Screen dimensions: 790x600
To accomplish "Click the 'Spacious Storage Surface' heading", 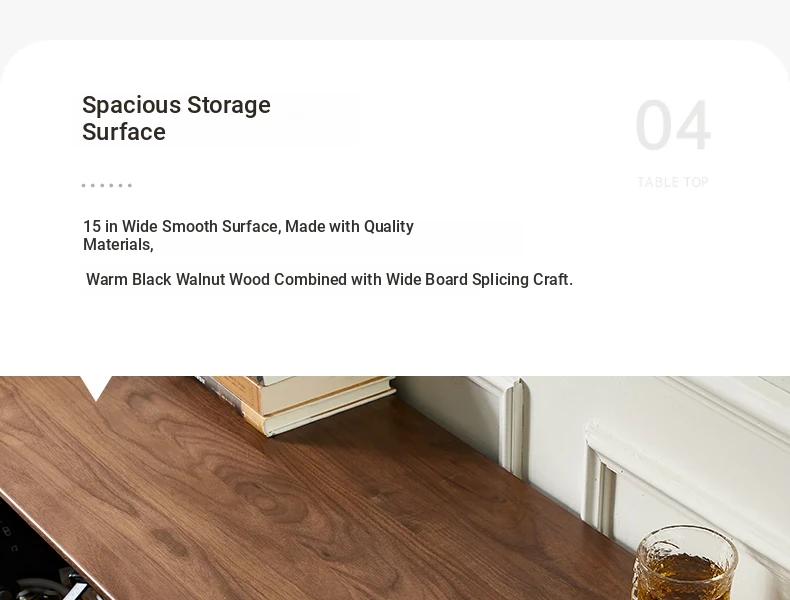I will [176, 118].
